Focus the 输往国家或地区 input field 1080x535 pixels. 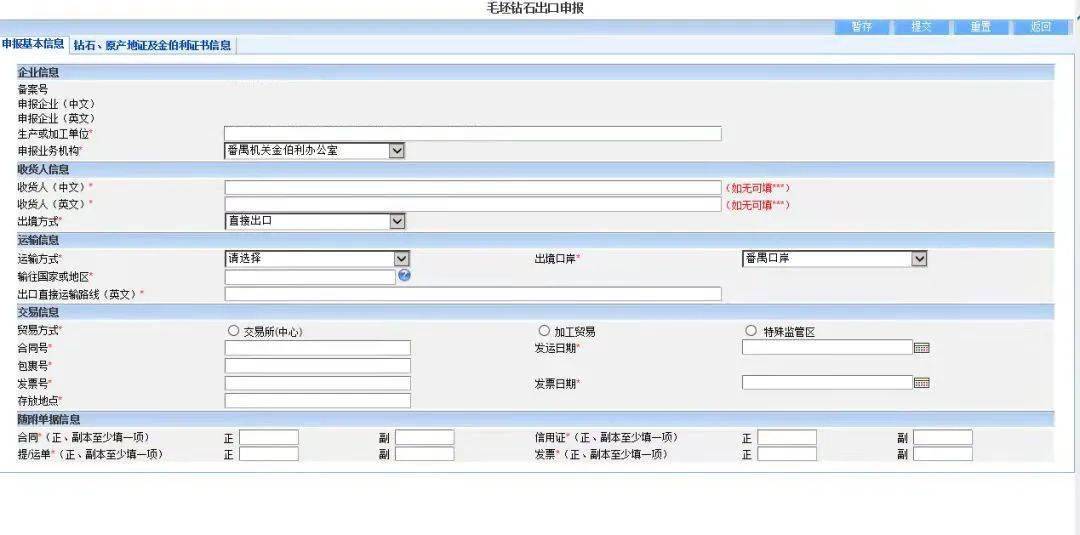310,277
